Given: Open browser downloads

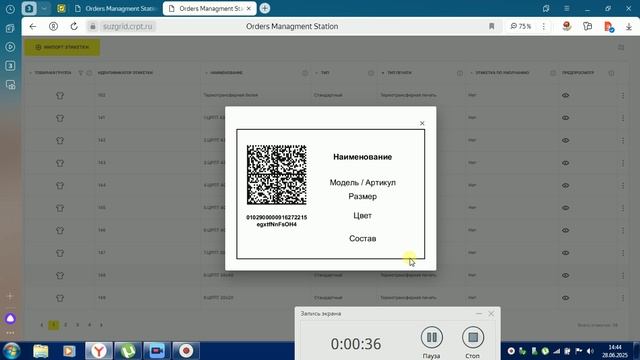Looking at the screenshot, I should (x=629, y=27).
